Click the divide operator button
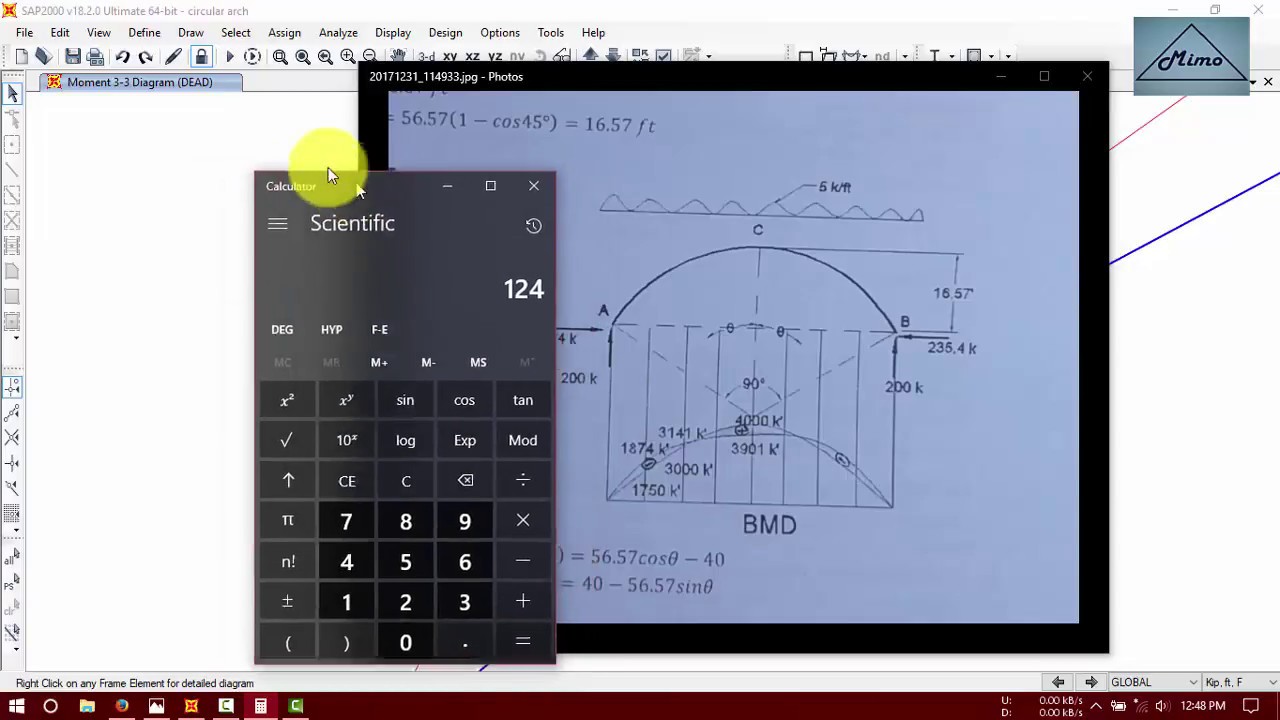 tap(523, 481)
